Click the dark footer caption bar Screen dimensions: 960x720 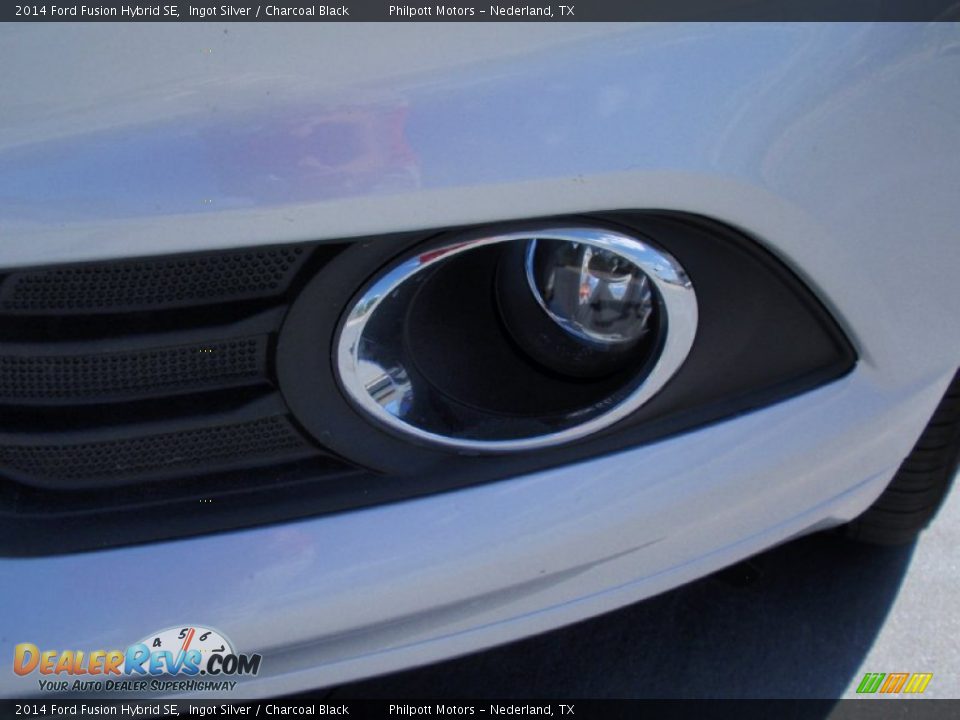click(700, 709)
